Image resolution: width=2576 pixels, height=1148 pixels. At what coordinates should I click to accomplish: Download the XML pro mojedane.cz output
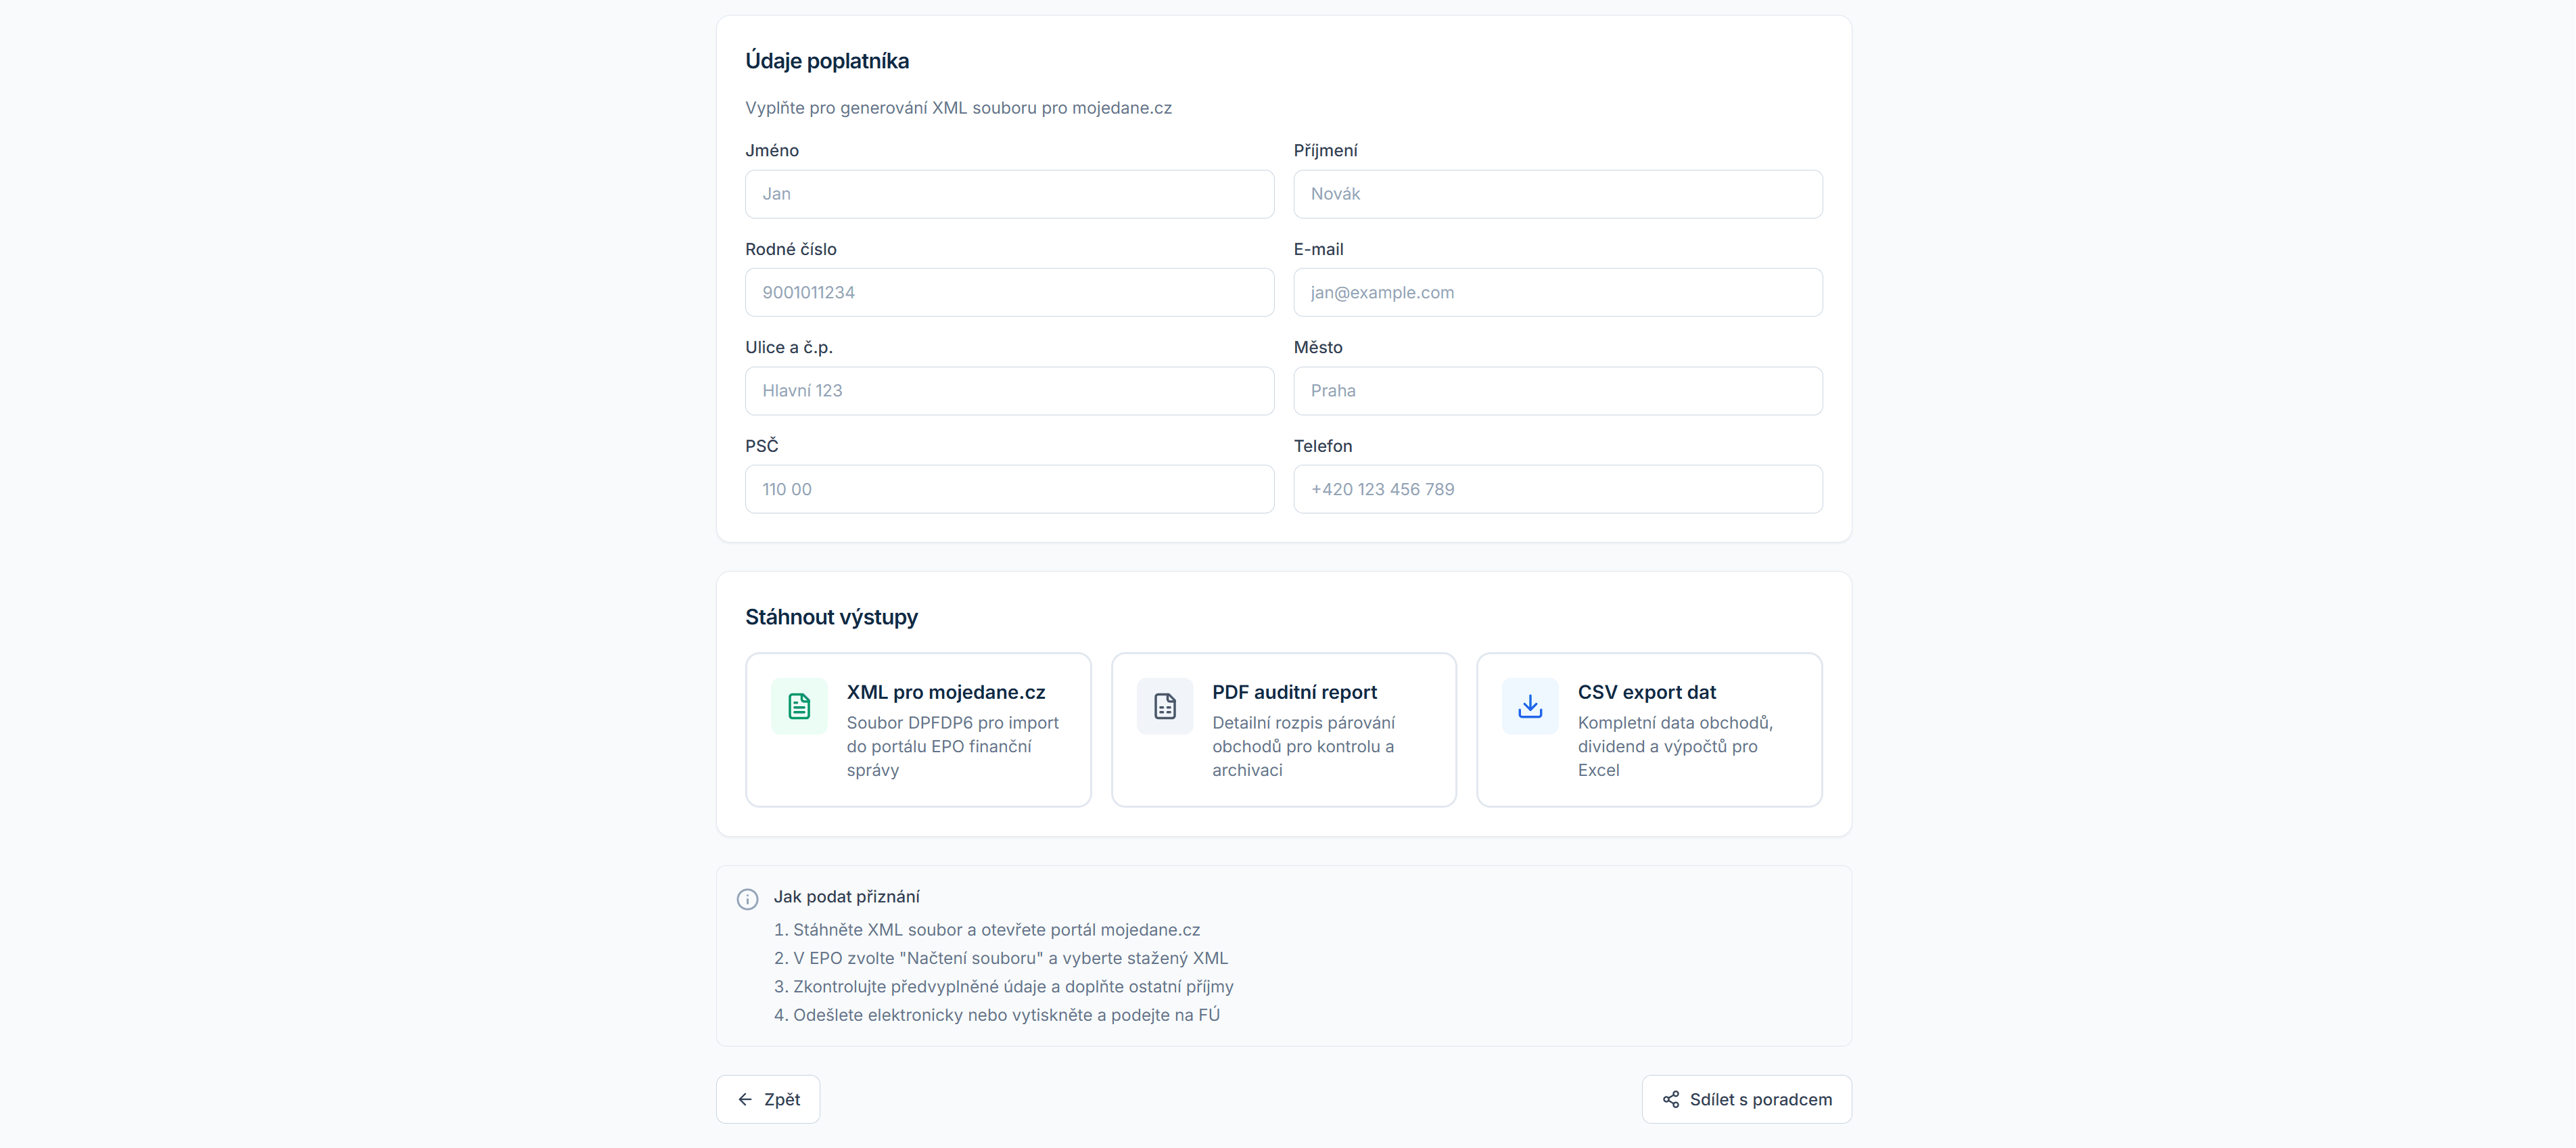pyautogui.click(x=918, y=729)
